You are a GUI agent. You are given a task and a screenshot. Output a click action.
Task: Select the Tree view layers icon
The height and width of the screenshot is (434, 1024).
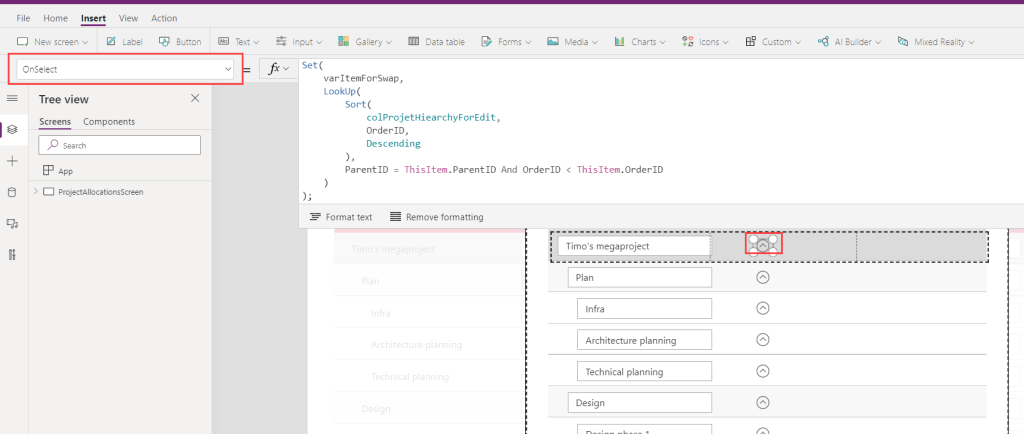(12, 129)
